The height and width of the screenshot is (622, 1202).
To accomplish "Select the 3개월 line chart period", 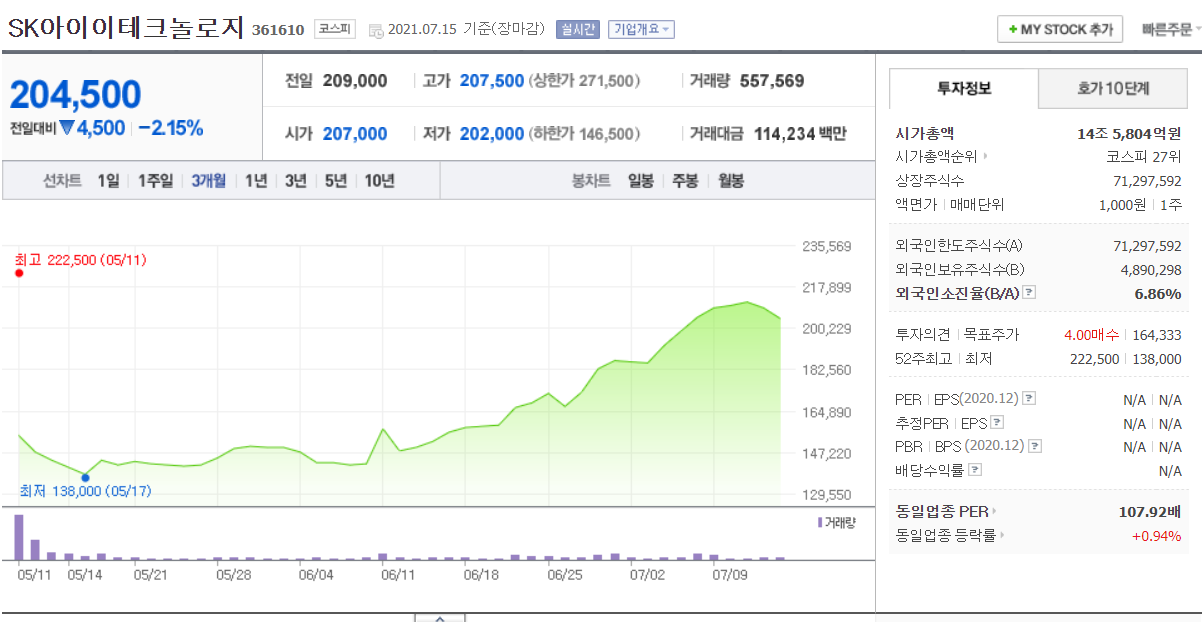I will [209, 181].
